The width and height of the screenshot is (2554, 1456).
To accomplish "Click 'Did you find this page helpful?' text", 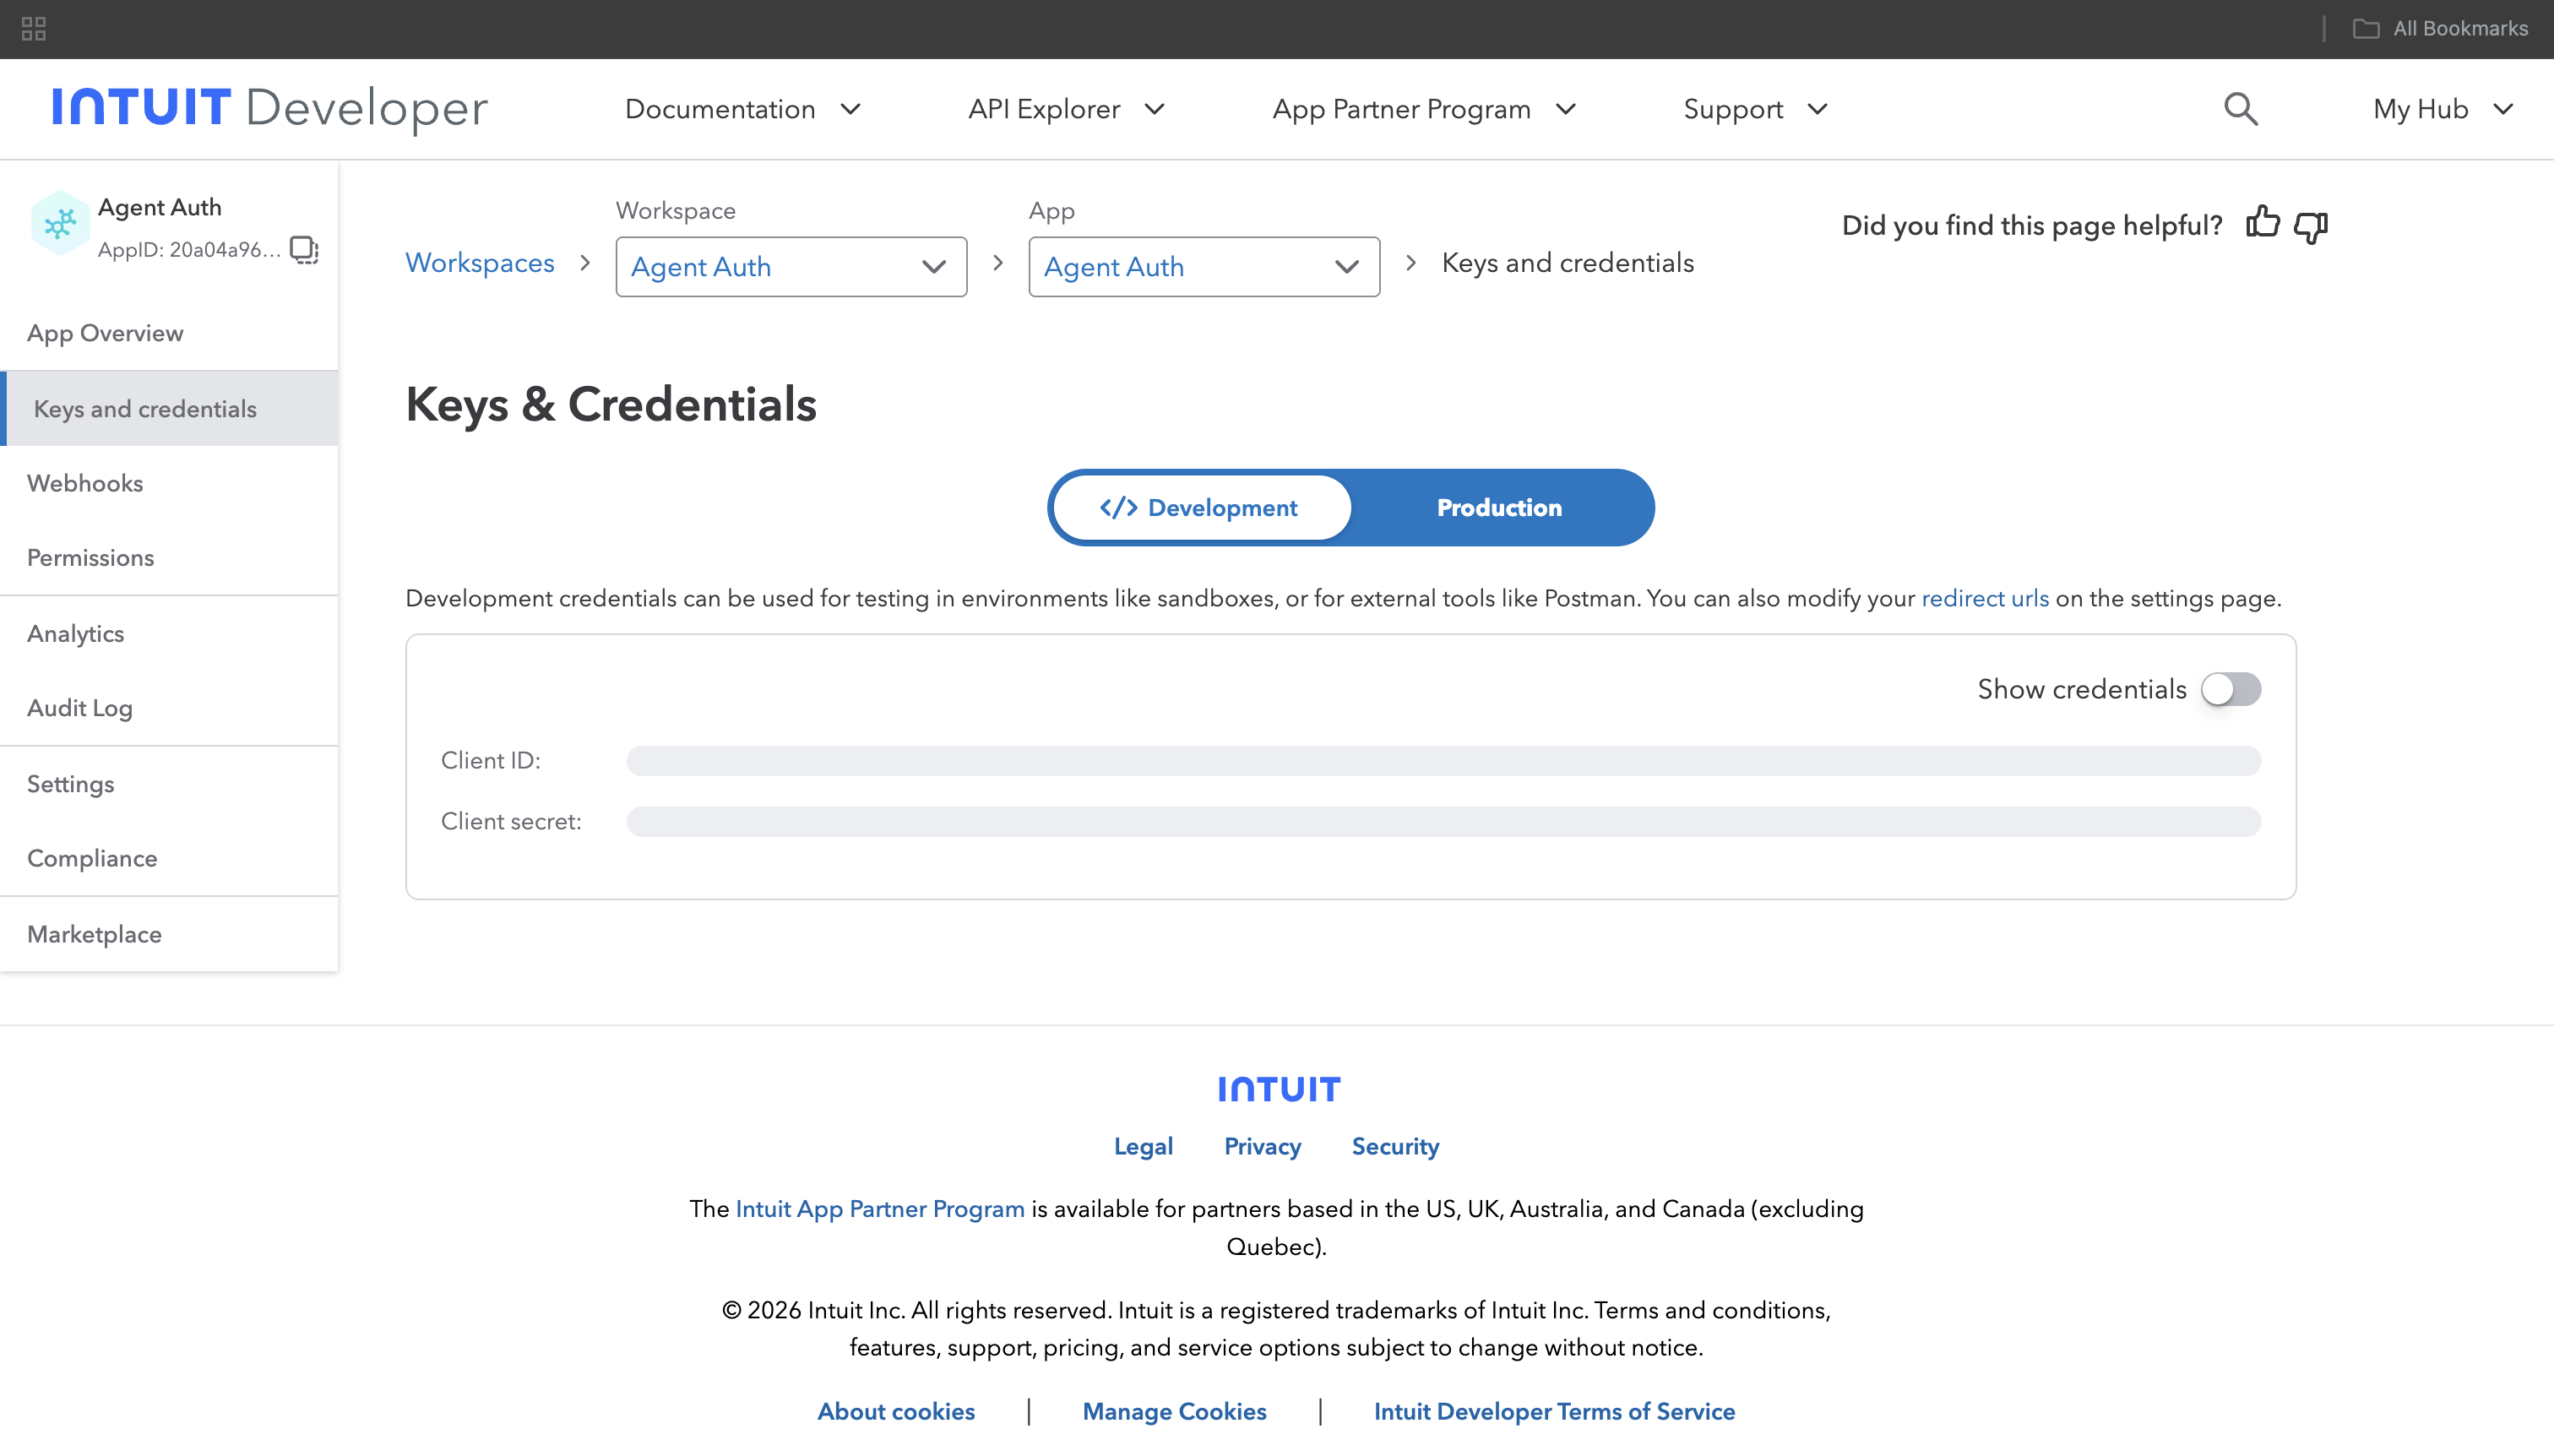I will (x=2032, y=226).
